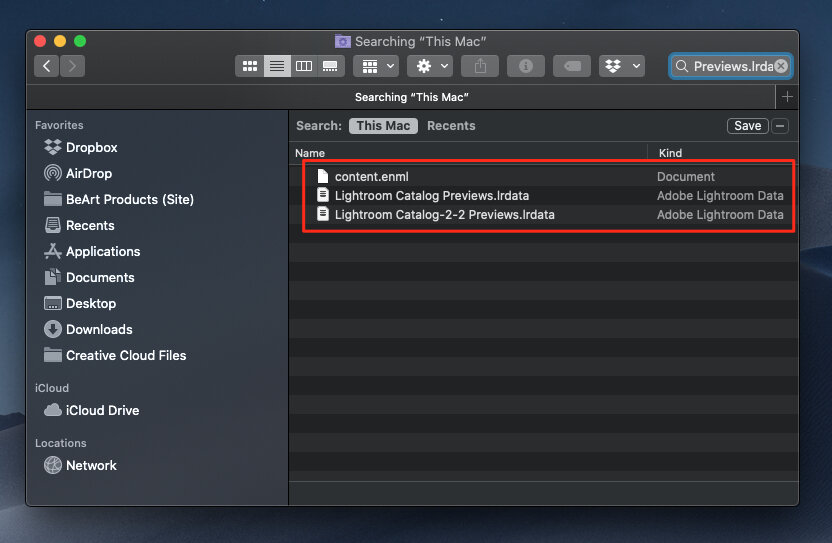Screen dimensions: 832x543
Task: Sort results by Name column
Action: (310, 153)
